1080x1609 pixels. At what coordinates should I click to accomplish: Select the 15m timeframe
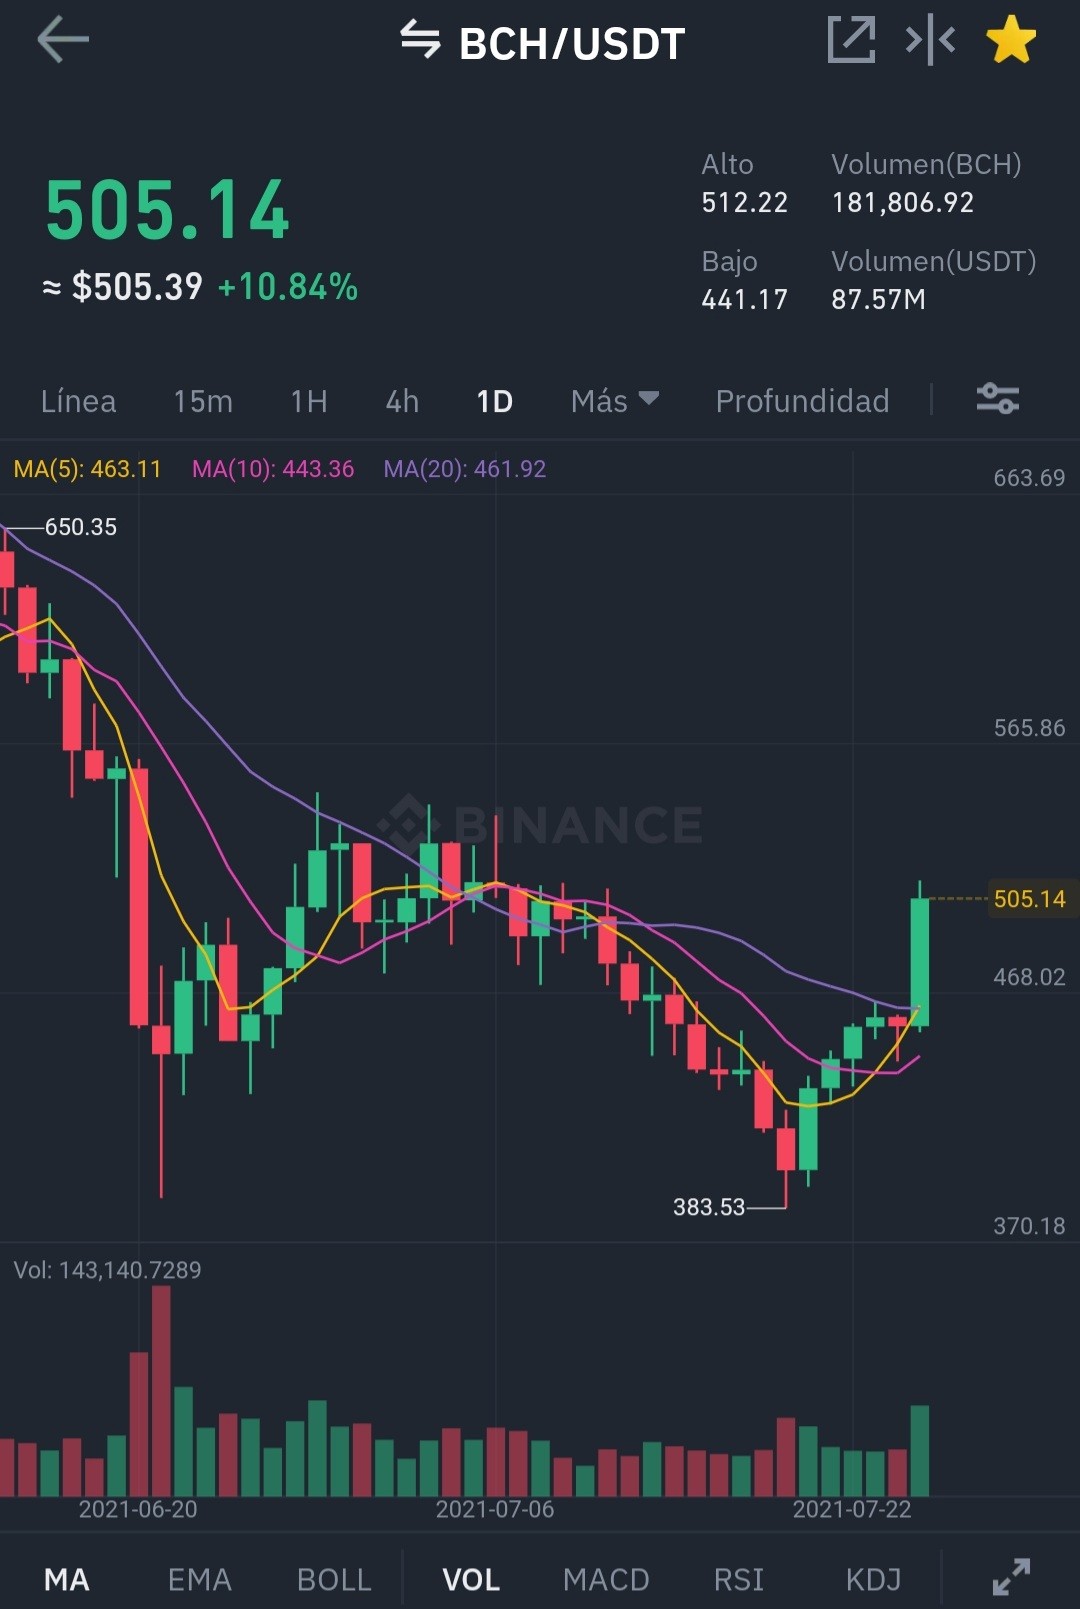tap(203, 401)
